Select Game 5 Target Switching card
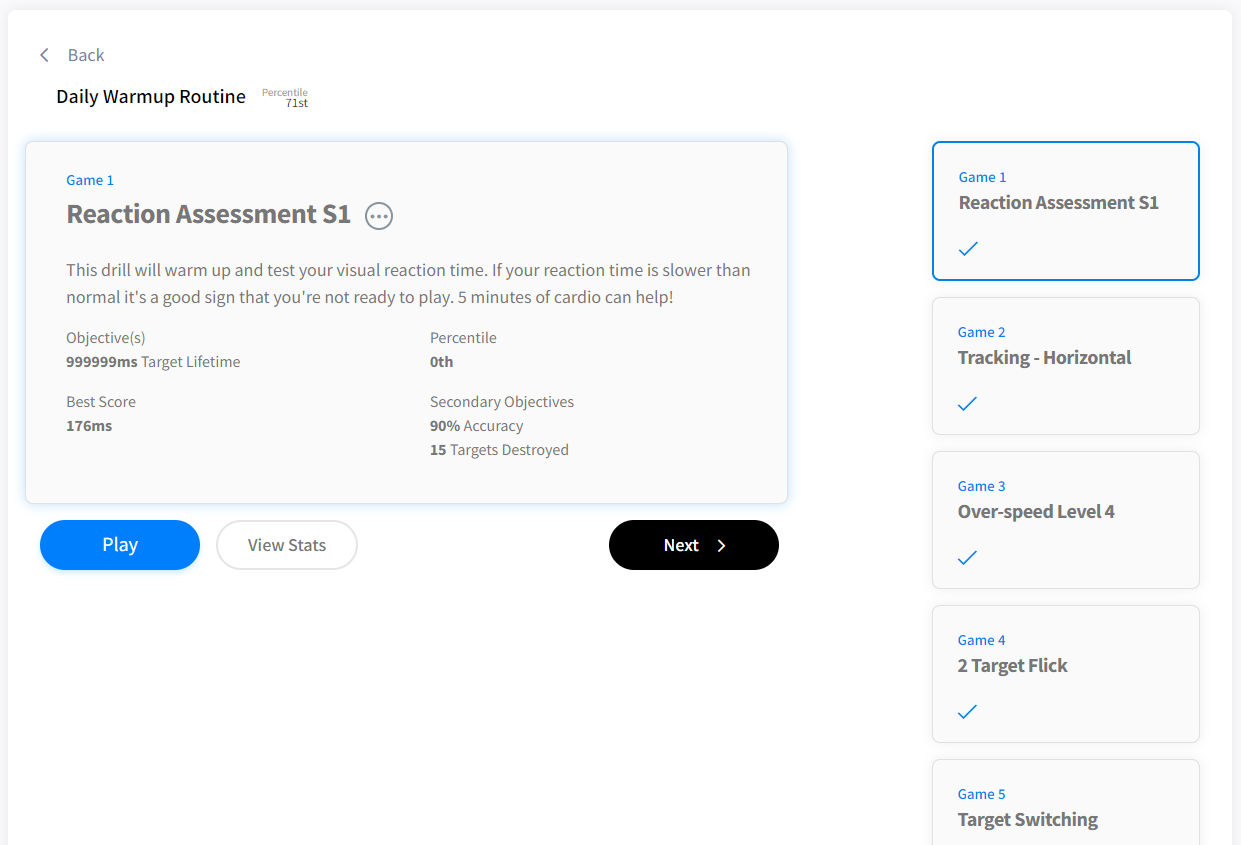This screenshot has height=845, width=1241. (1065, 805)
